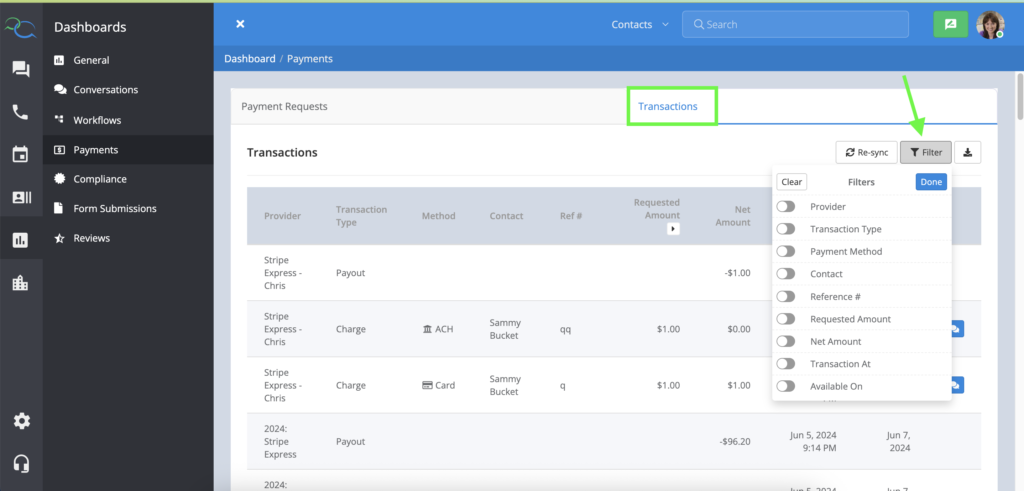Click the -$1.00 net amount cell

(x=737, y=273)
